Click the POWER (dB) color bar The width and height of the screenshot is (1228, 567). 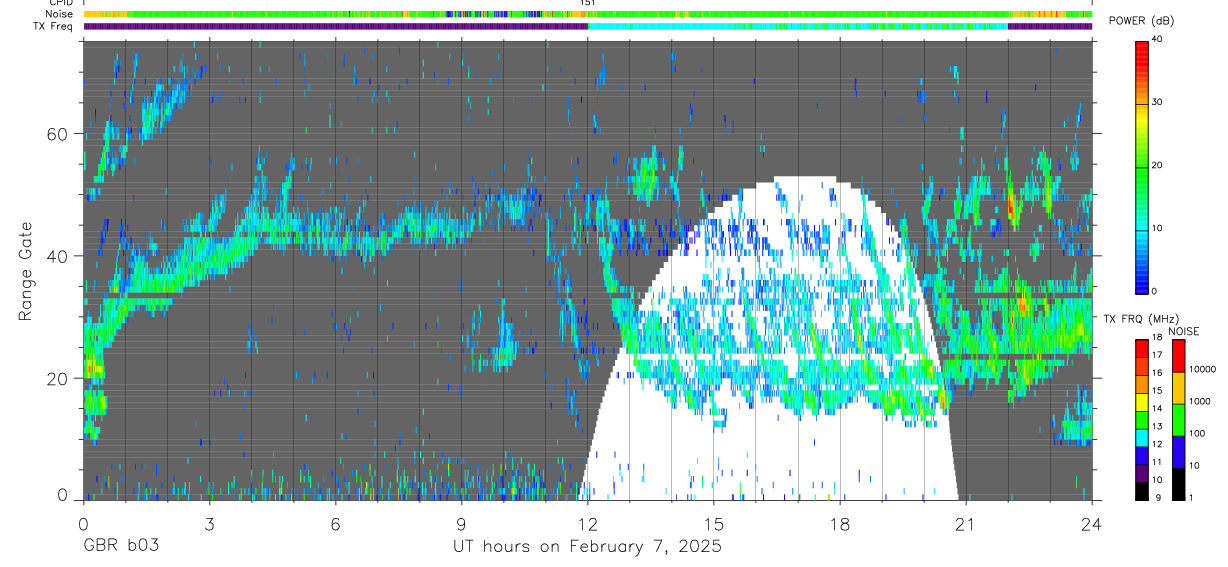click(x=1142, y=166)
